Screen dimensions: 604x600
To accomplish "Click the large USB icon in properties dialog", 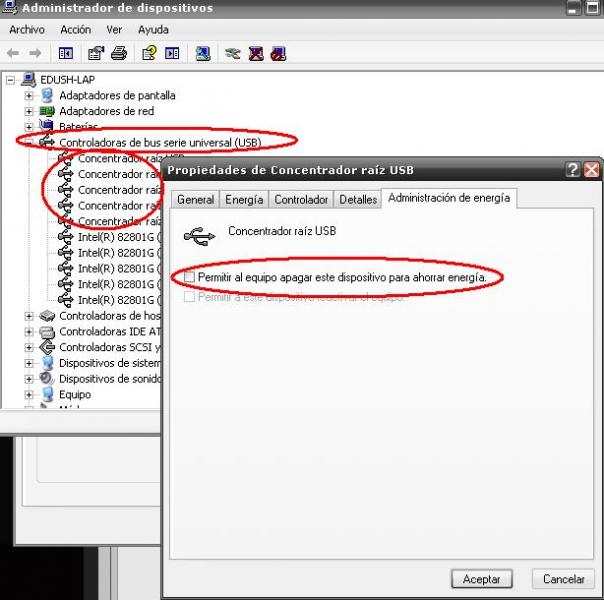I will [x=199, y=236].
